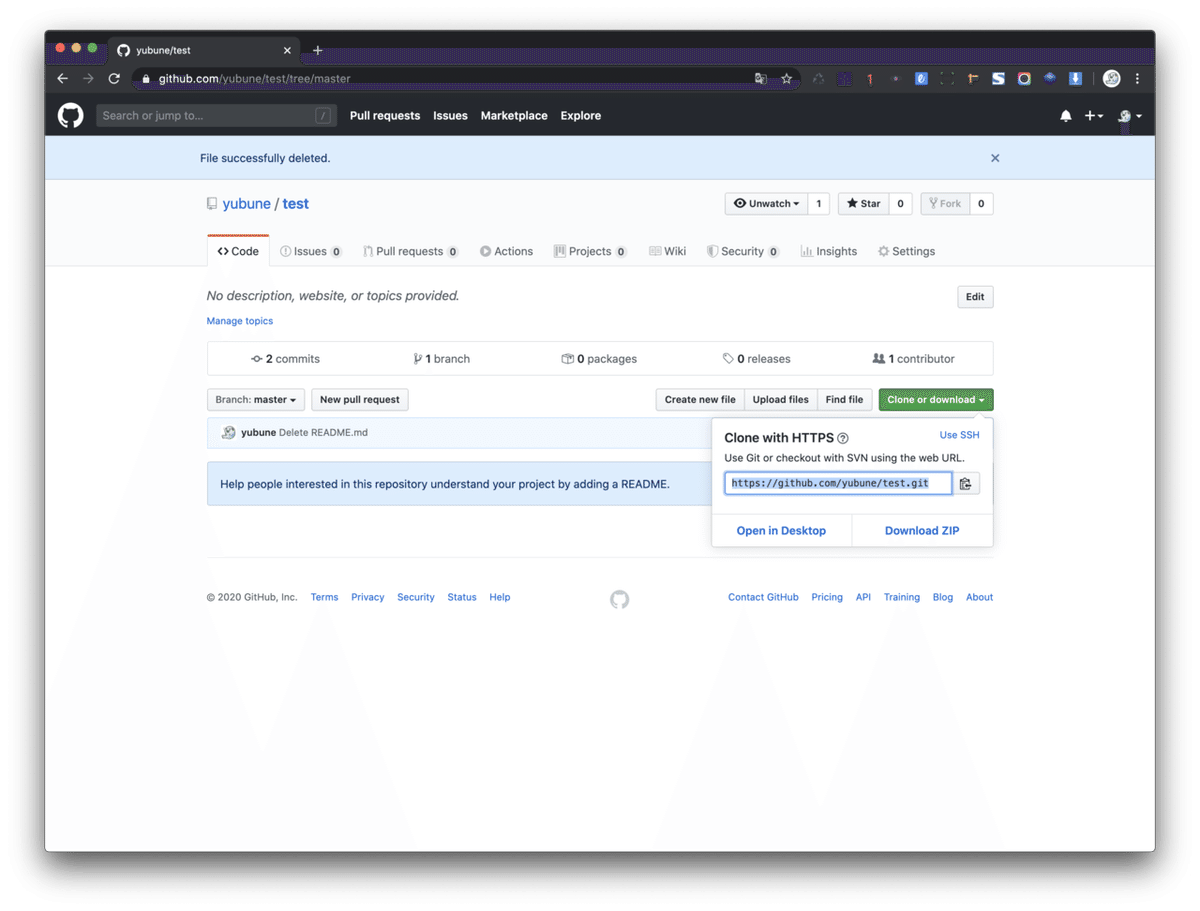Click Find file
Viewport: 1200px width, 911px height.
click(x=844, y=400)
